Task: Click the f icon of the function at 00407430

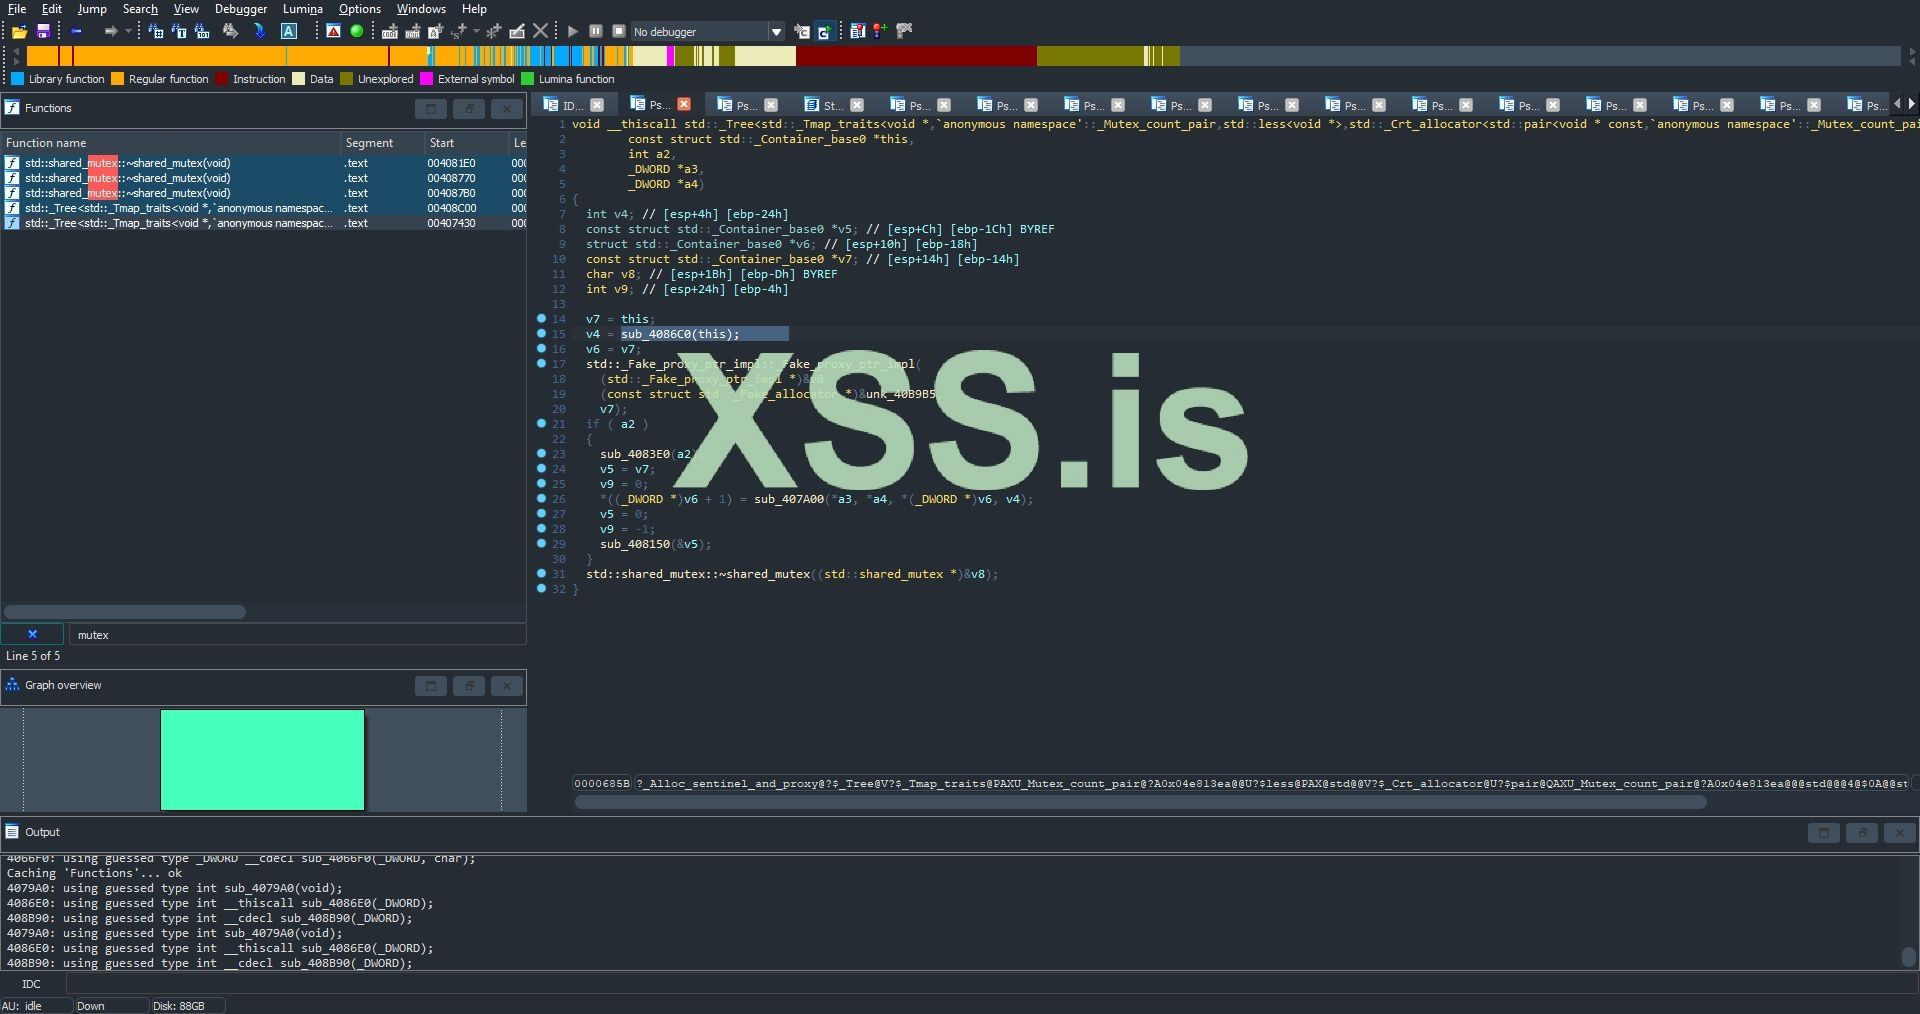Action: point(12,223)
